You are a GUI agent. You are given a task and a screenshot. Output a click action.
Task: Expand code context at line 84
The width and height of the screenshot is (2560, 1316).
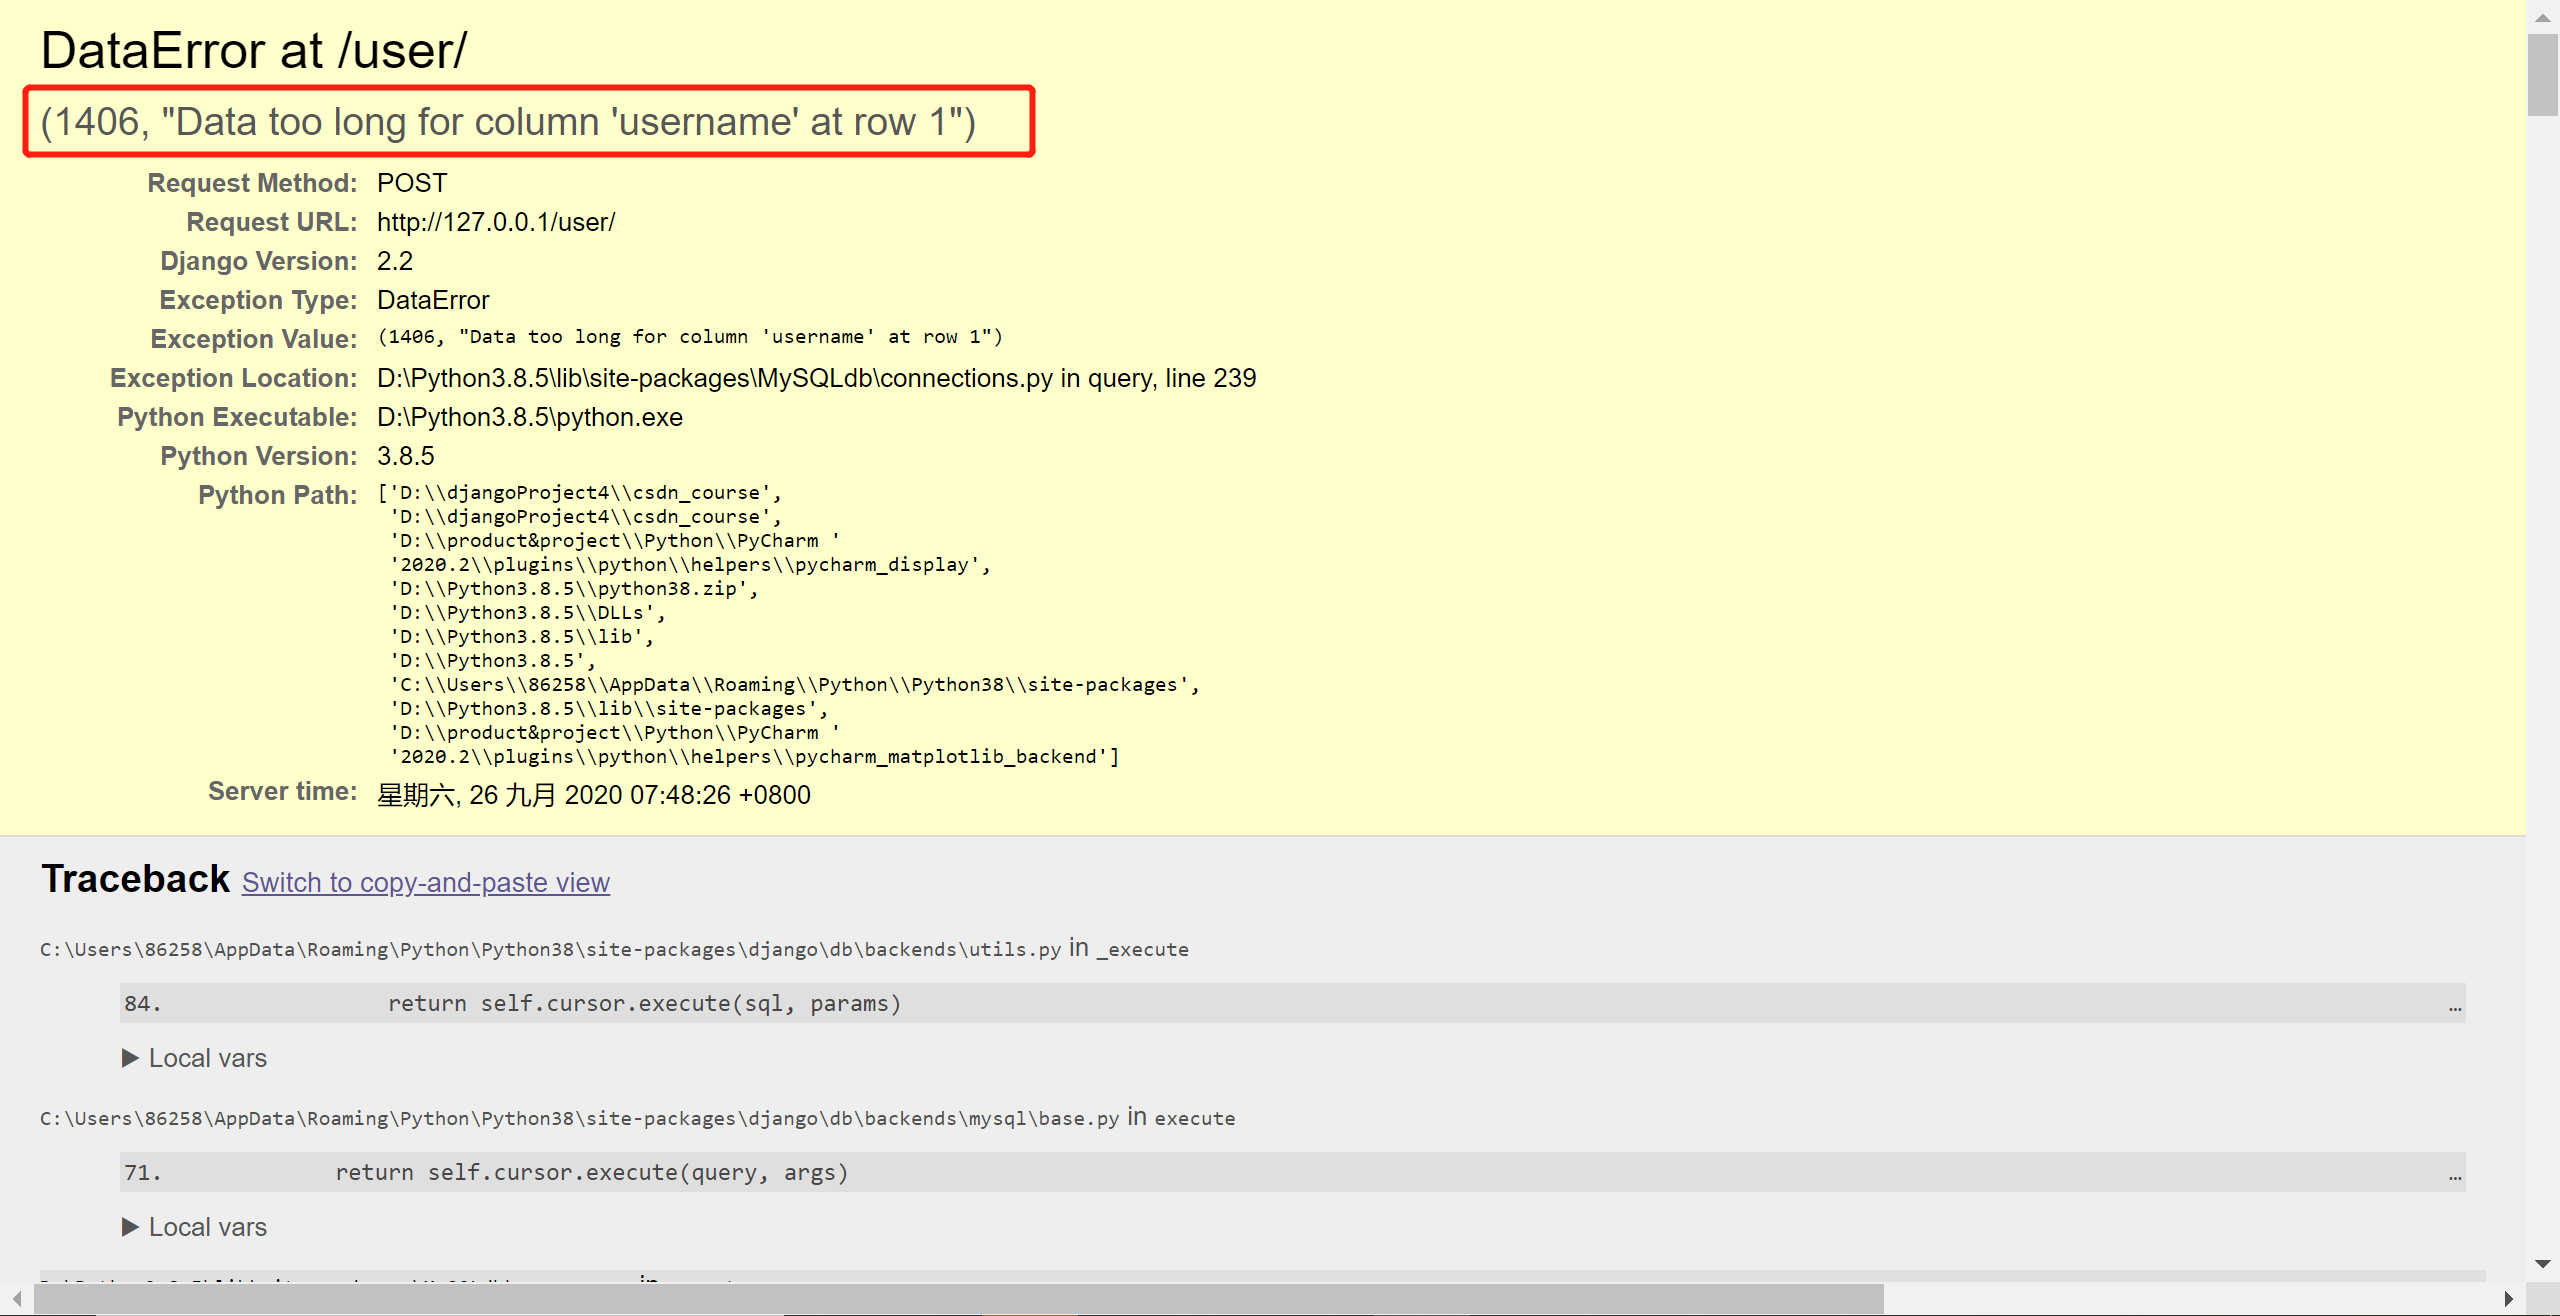[644, 1003]
